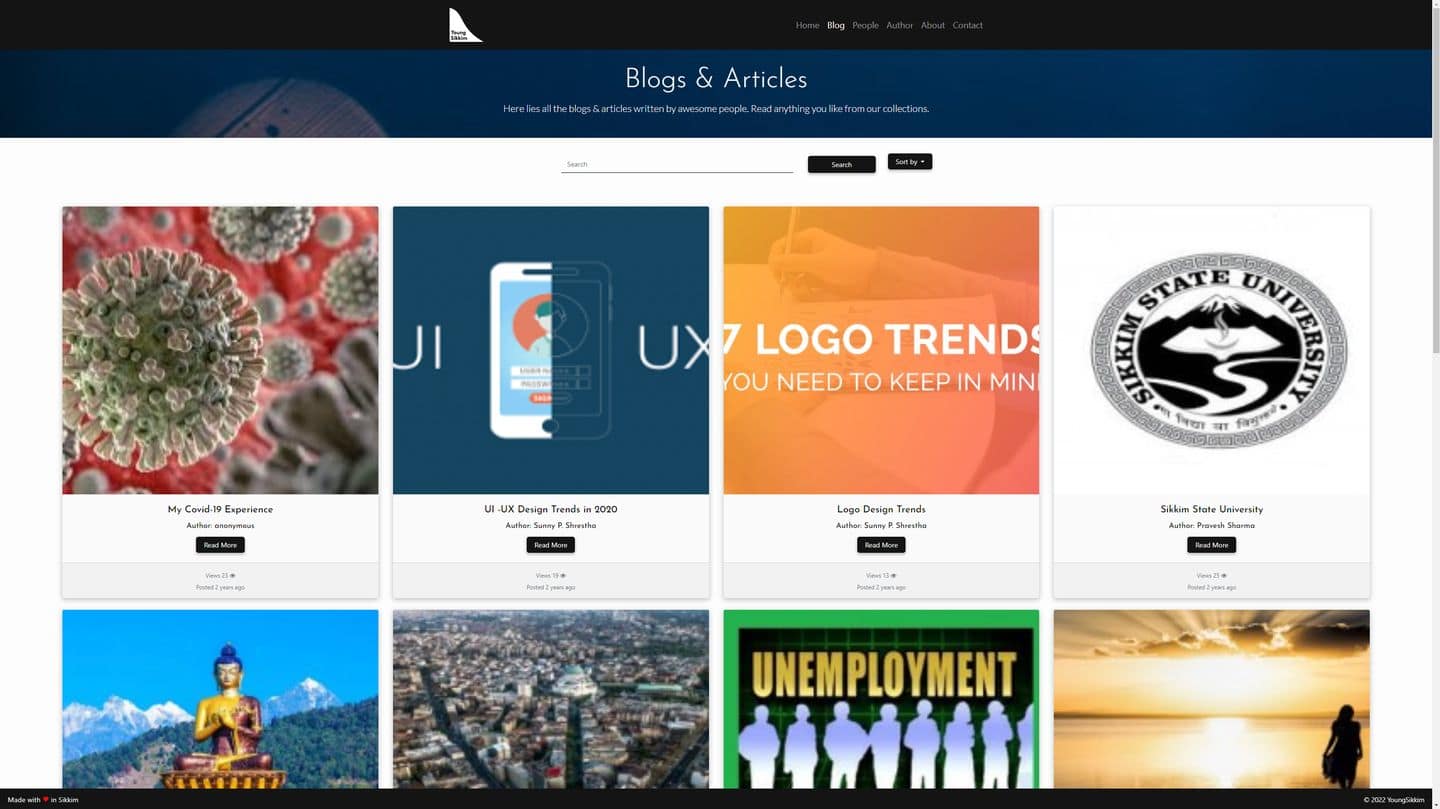Expand the Sort by dropdown
Image resolution: width=1440 pixels, height=809 pixels.
(x=910, y=161)
